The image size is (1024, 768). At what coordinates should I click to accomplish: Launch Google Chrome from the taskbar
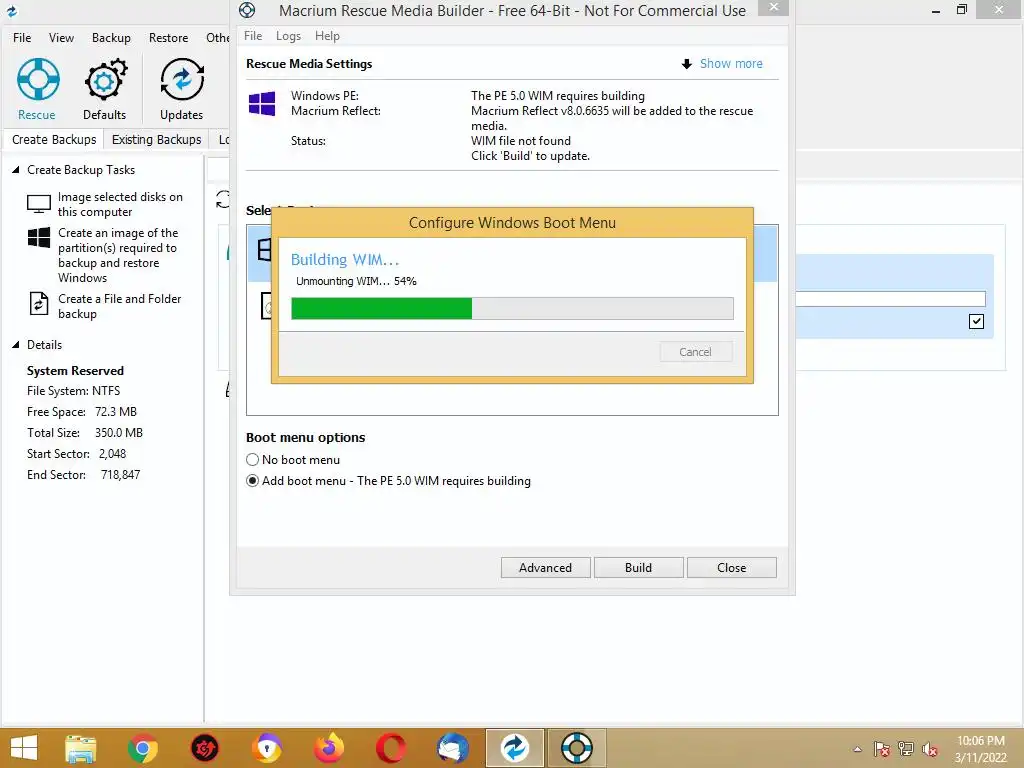point(142,748)
